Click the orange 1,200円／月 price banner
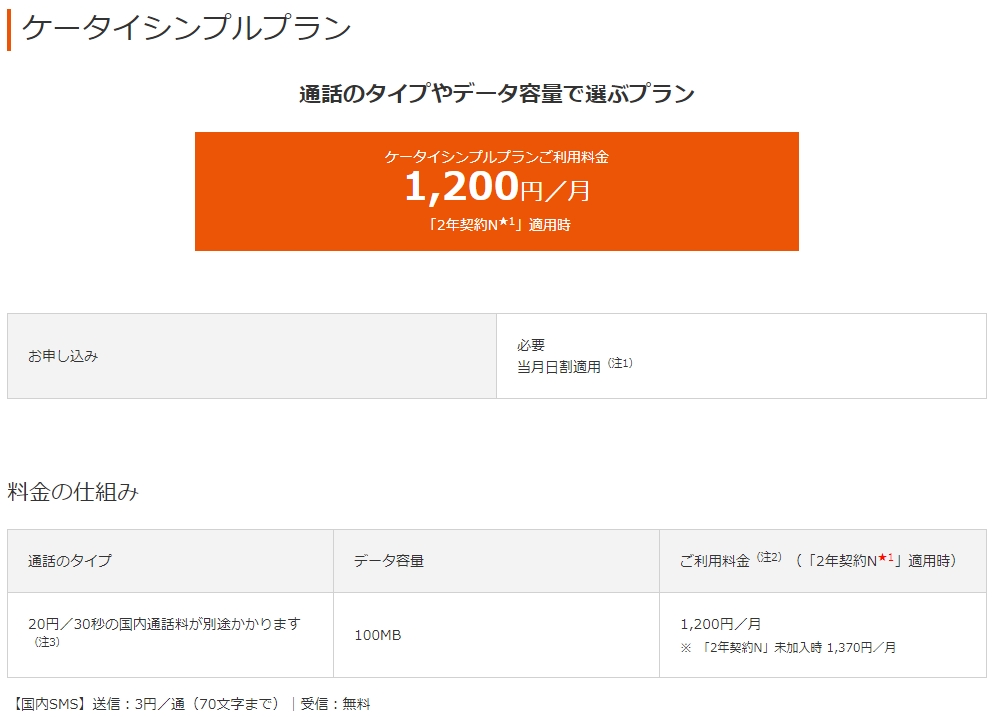This screenshot has width=995, height=717. [x=496, y=191]
